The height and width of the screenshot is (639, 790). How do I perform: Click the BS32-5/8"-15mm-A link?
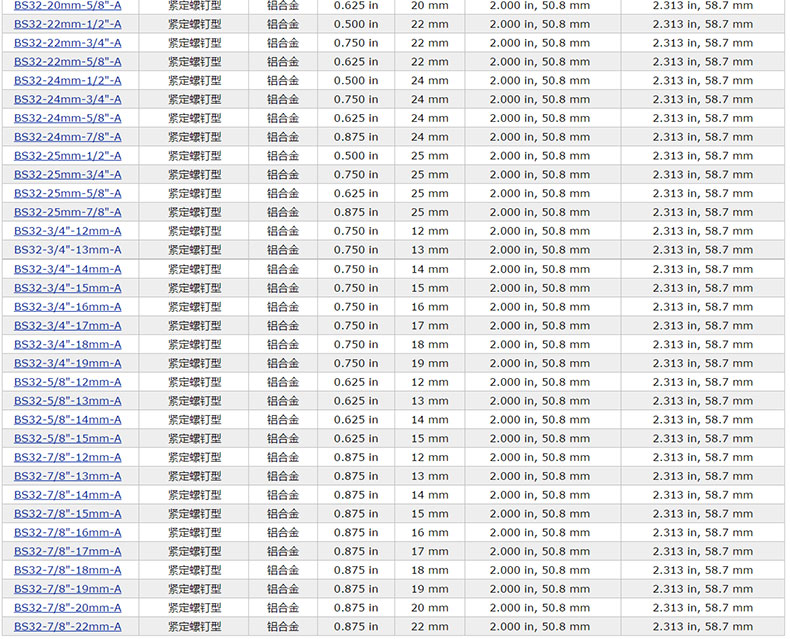coord(68,438)
